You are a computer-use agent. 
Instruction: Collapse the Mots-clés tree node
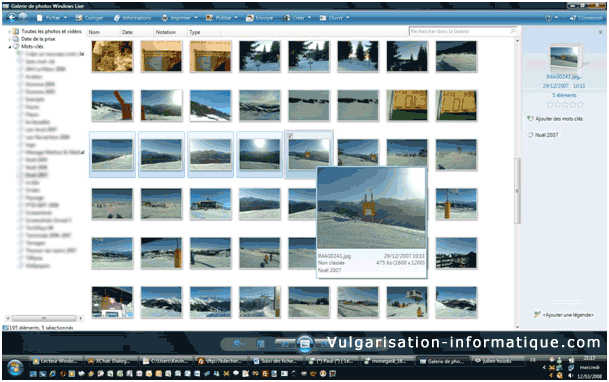(10, 47)
